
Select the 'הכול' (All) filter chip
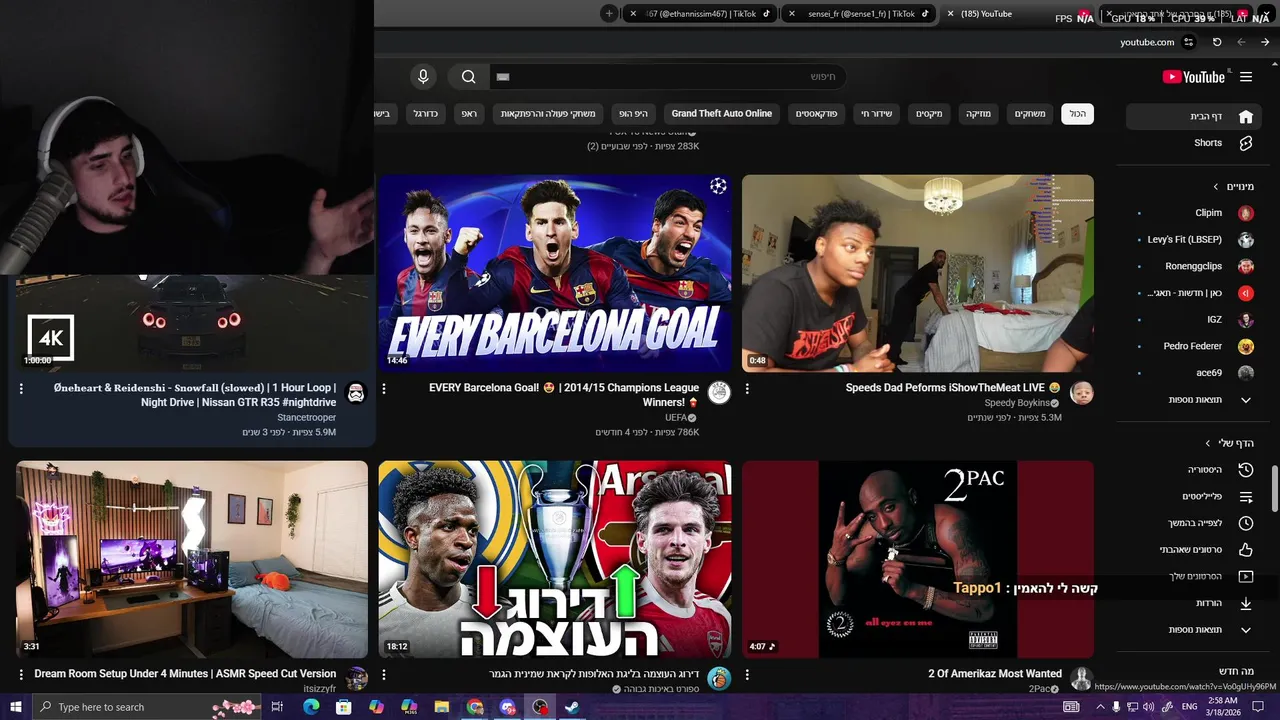point(1077,114)
